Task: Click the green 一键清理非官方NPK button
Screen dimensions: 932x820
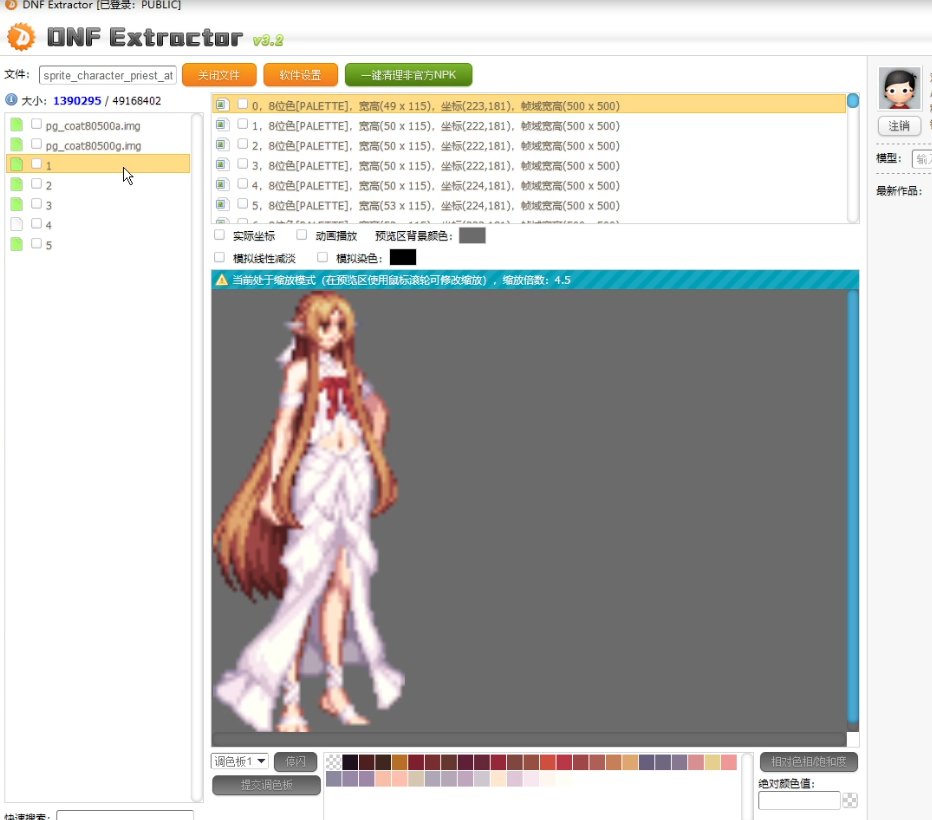Action: tap(409, 75)
